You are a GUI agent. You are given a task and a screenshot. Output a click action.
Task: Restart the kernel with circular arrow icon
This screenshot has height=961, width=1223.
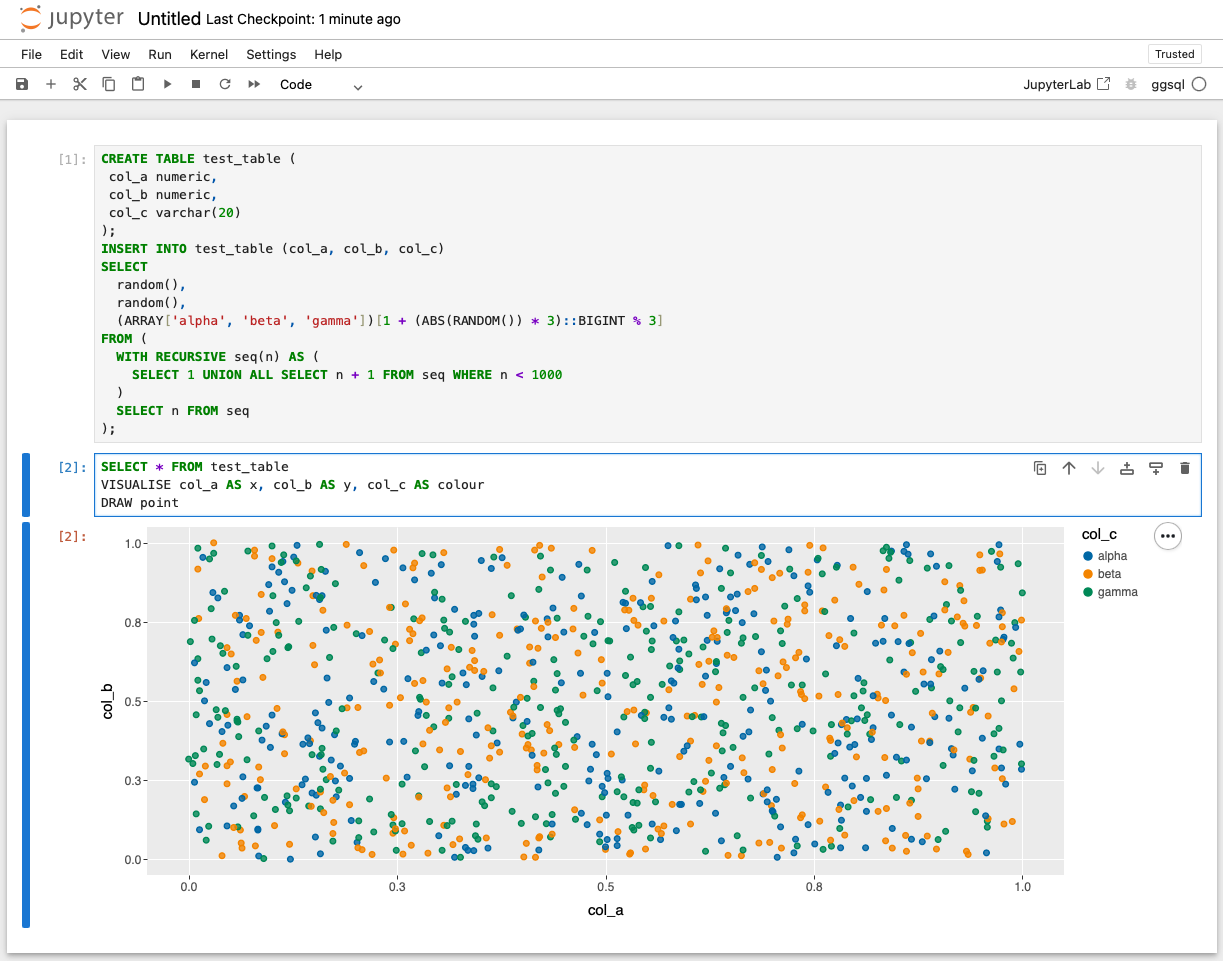(225, 85)
